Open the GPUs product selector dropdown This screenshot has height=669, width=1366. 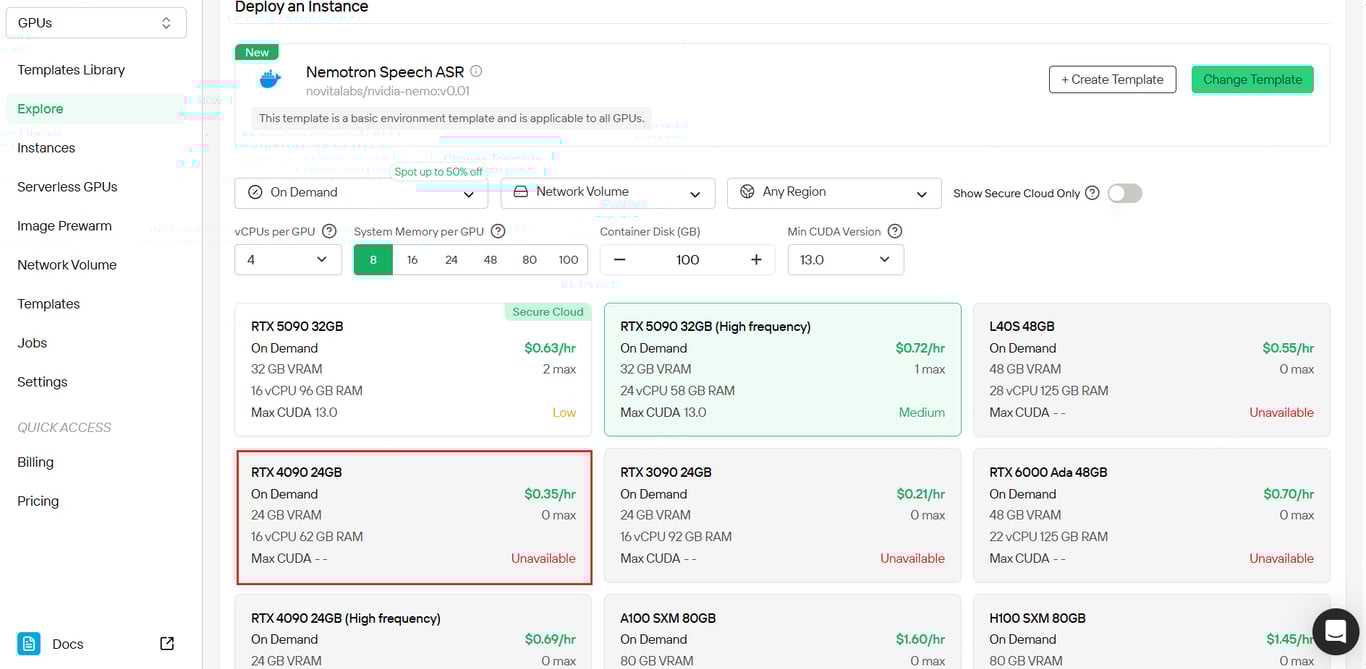pyautogui.click(x=96, y=23)
